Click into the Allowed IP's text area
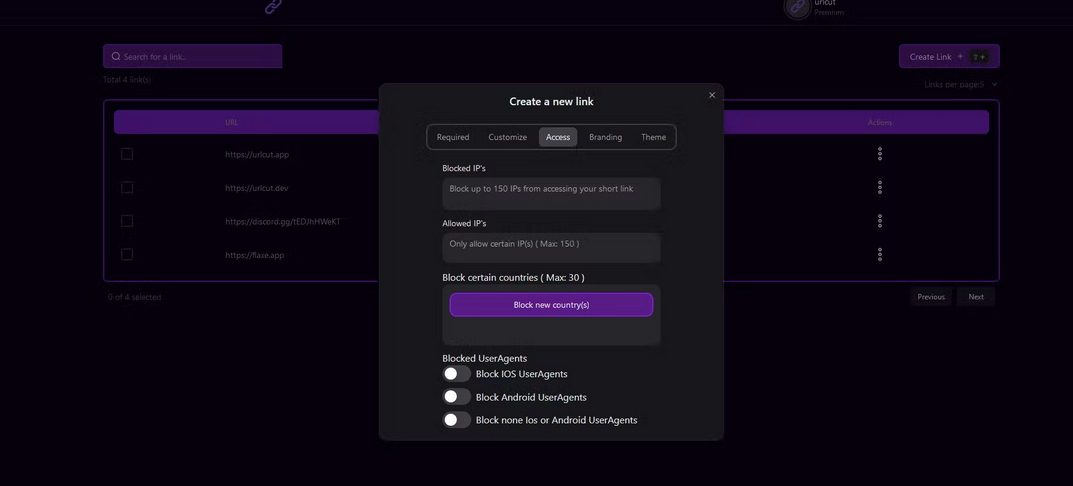This screenshot has width=1073, height=486. click(x=552, y=247)
